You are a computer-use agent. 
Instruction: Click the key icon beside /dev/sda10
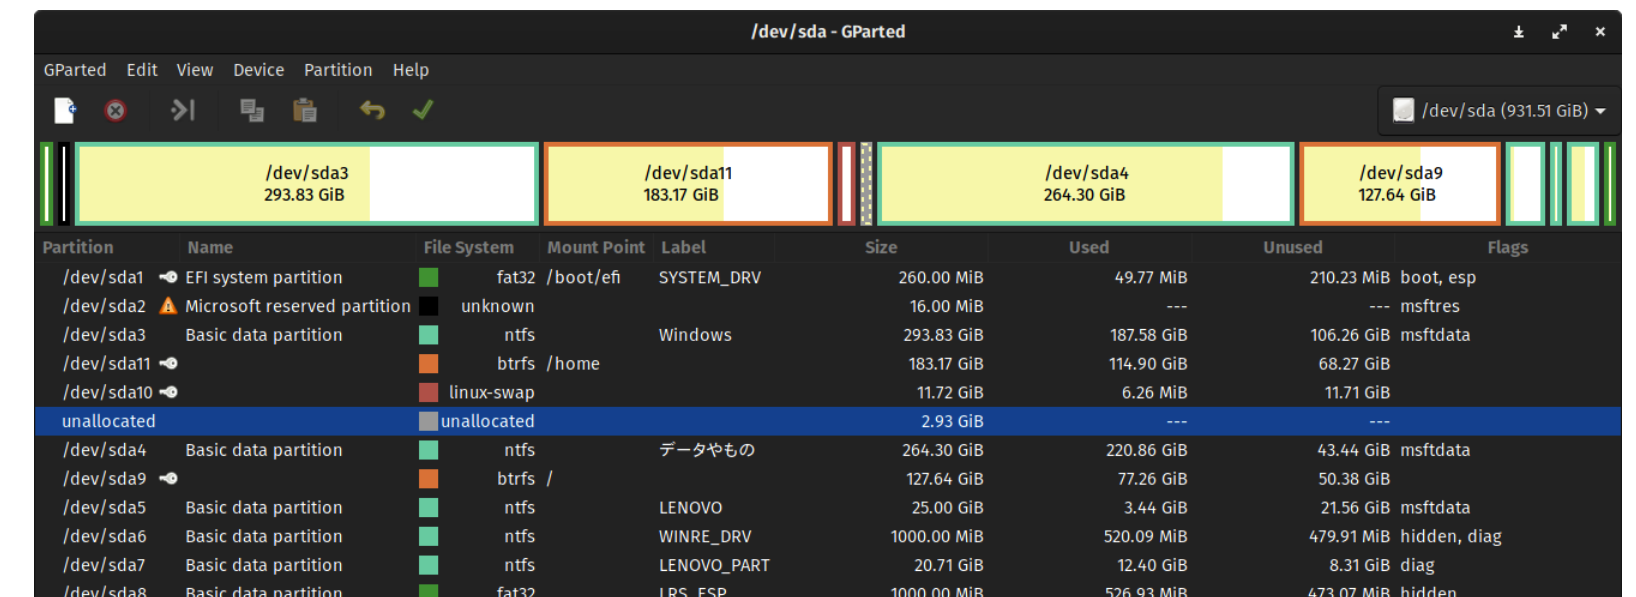tap(168, 392)
